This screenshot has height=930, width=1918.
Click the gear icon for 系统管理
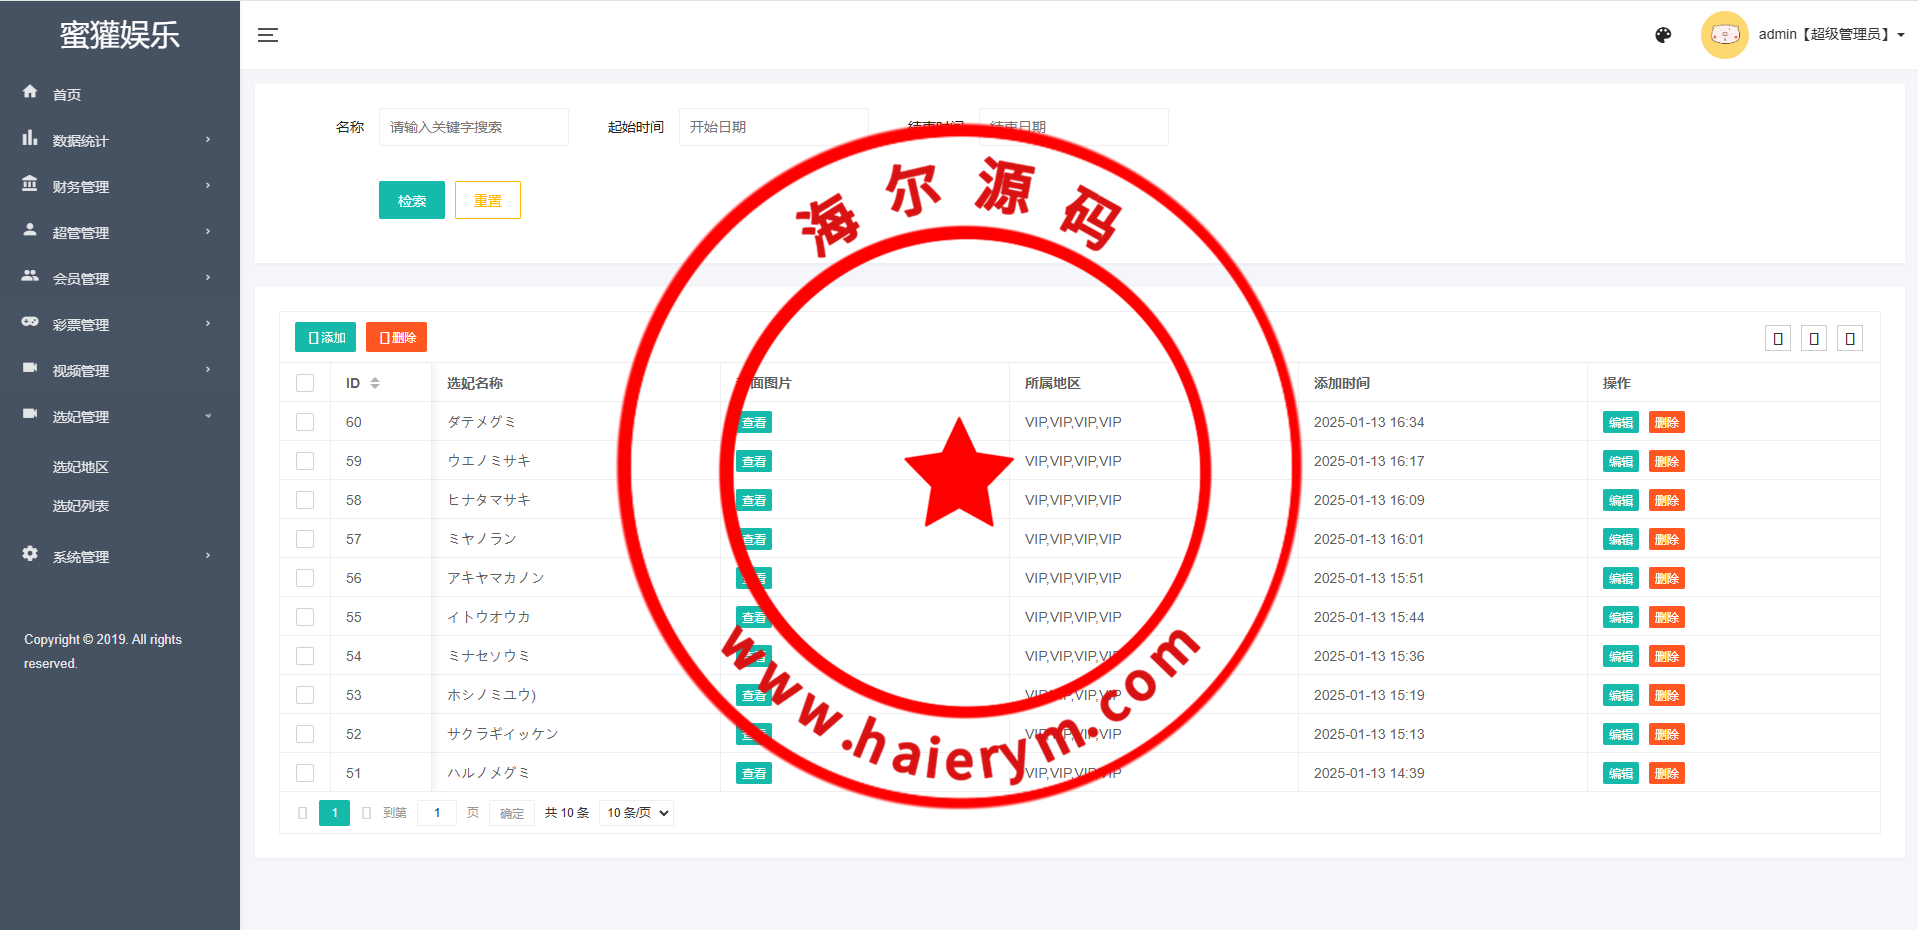click(x=30, y=554)
